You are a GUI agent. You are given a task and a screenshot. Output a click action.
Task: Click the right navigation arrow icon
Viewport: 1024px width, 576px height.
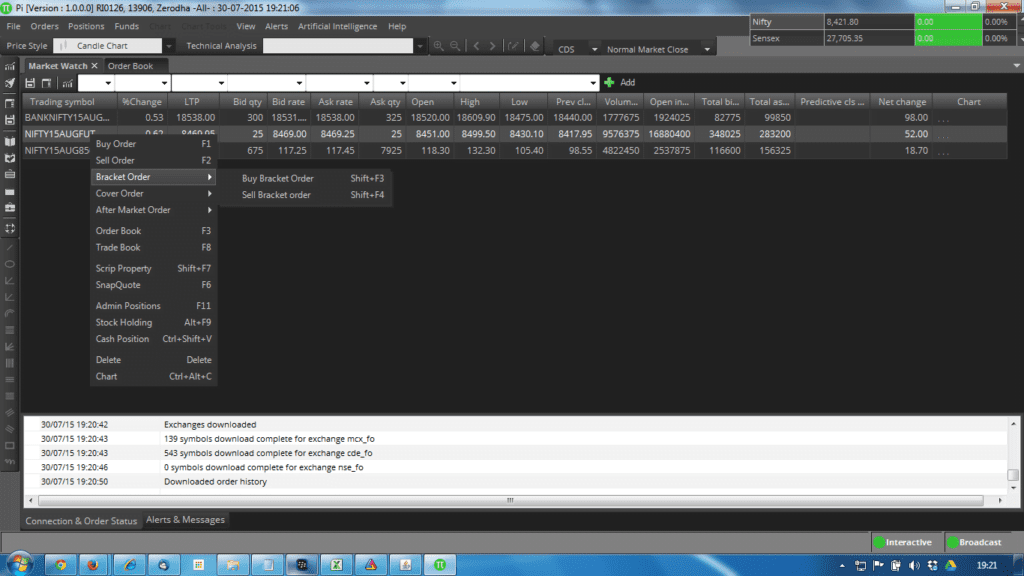pyautogui.click(x=493, y=45)
